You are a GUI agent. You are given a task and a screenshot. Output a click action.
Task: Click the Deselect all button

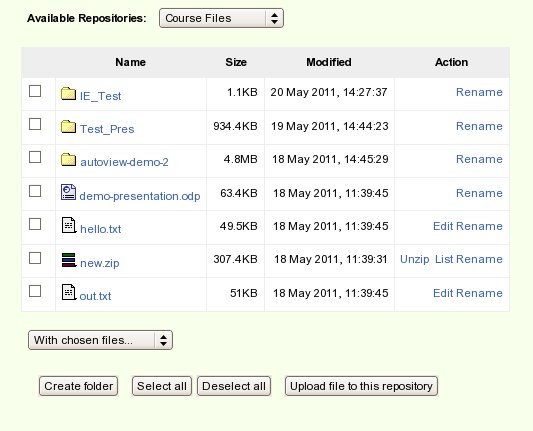(x=234, y=386)
